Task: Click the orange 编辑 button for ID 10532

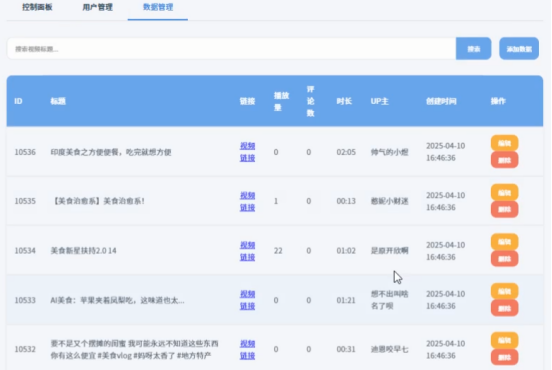Action: pyautogui.click(x=504, y=340)
